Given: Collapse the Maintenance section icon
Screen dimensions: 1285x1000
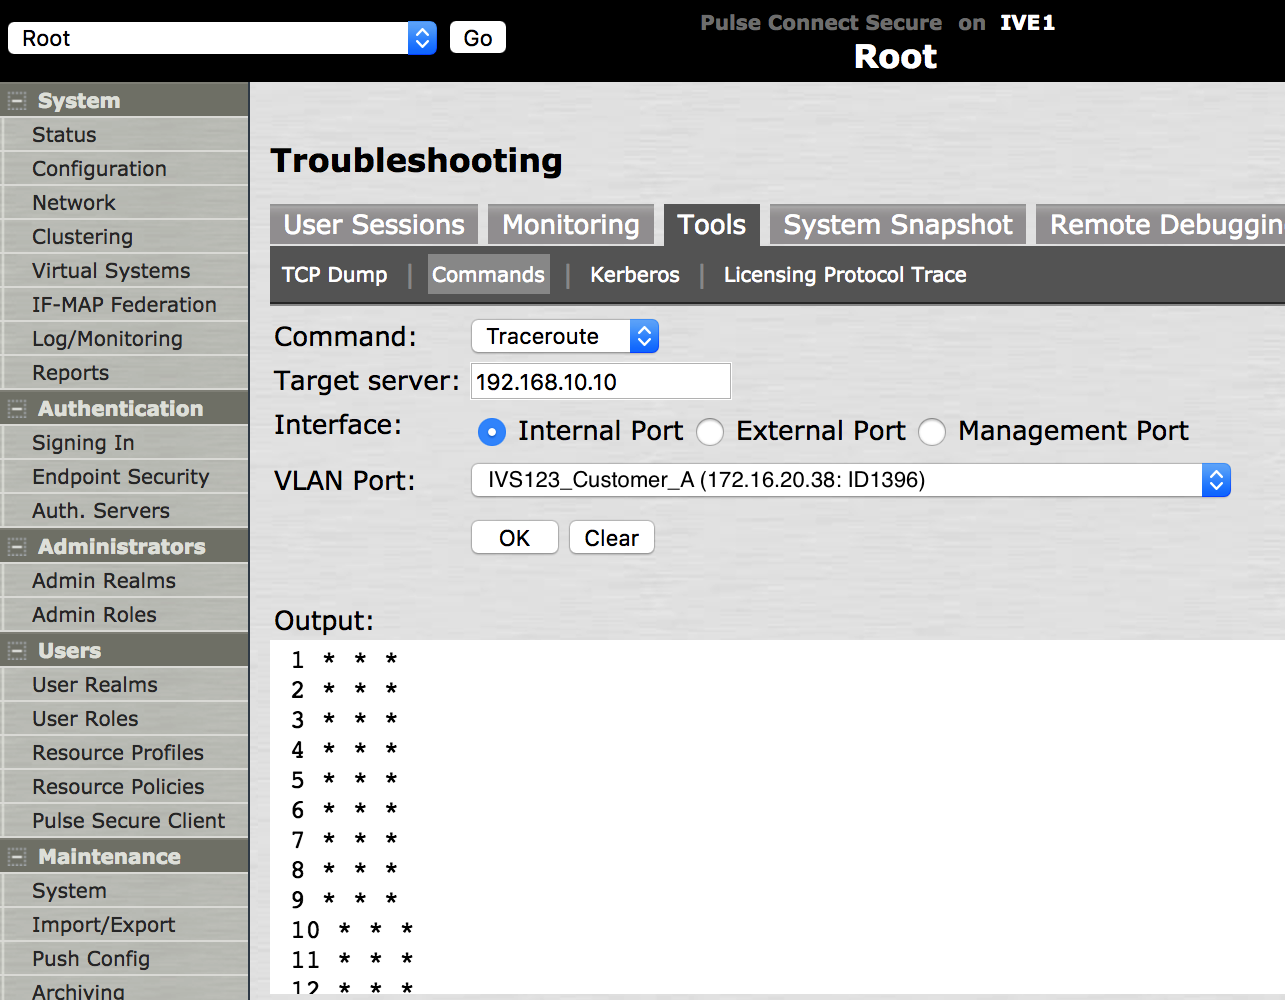Looking at the screenshot, I should [x=17, y=857].
